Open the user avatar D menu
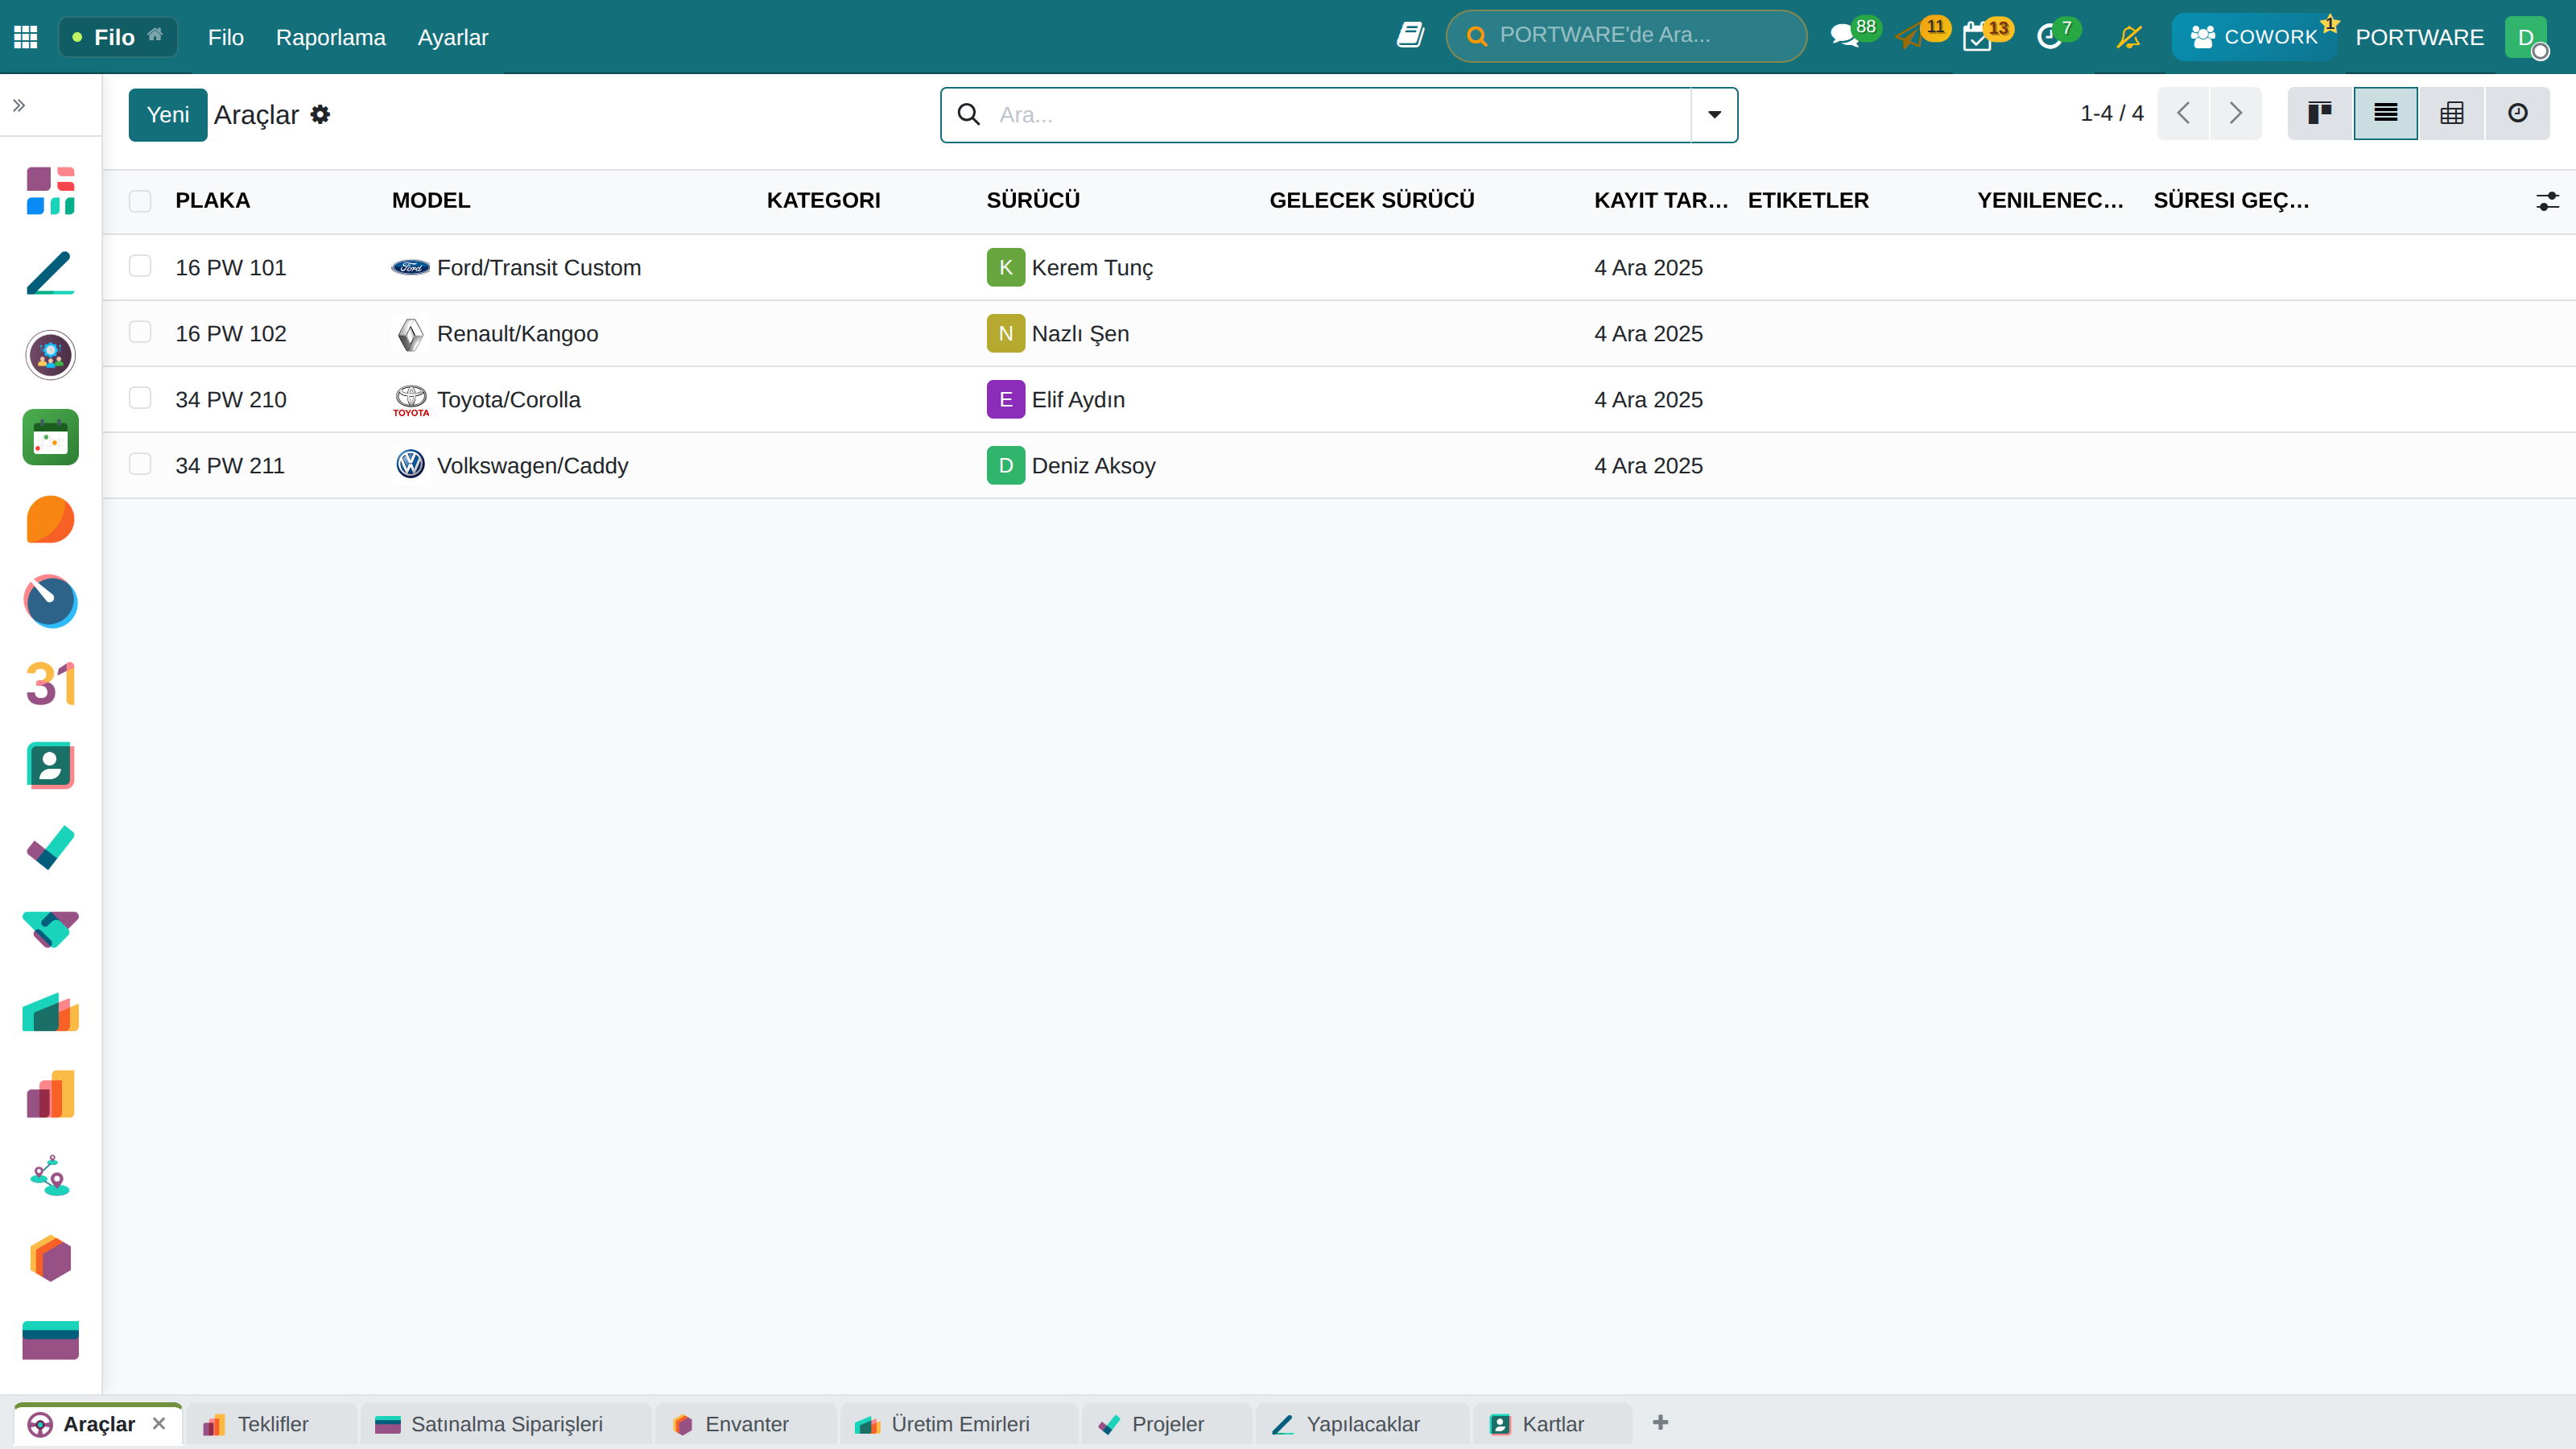Viewport: 2576px width, 1449px height. [x=2527, y=37]
